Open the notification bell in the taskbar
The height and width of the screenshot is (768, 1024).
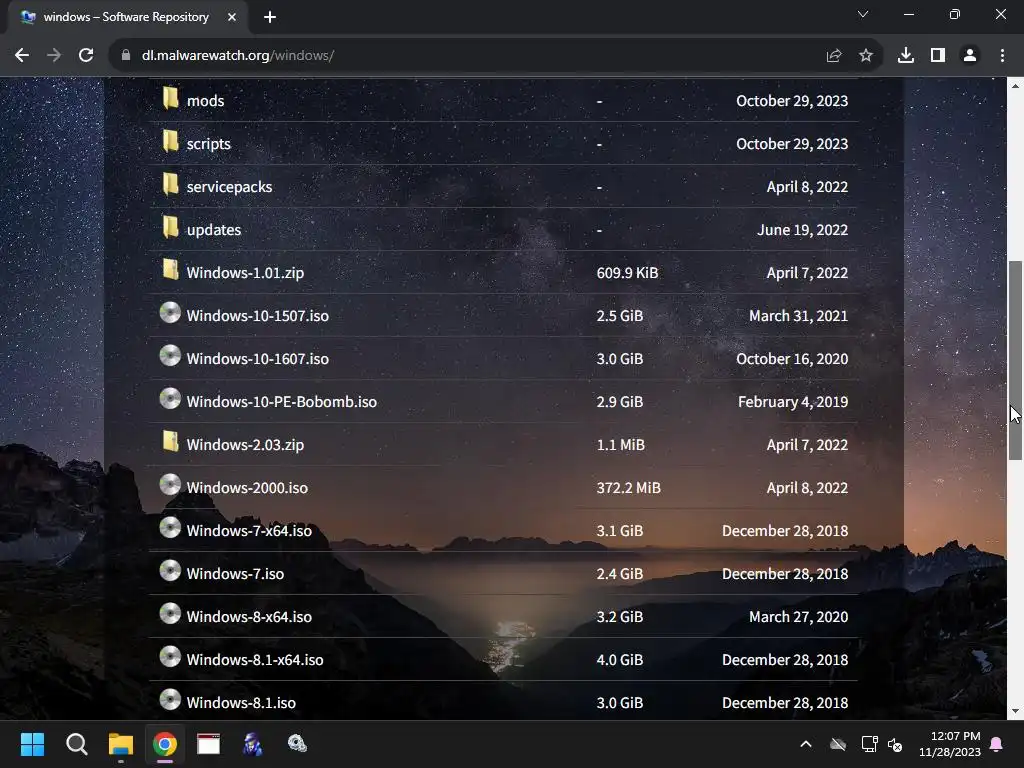pyautogui.click(x=997, y=744)
